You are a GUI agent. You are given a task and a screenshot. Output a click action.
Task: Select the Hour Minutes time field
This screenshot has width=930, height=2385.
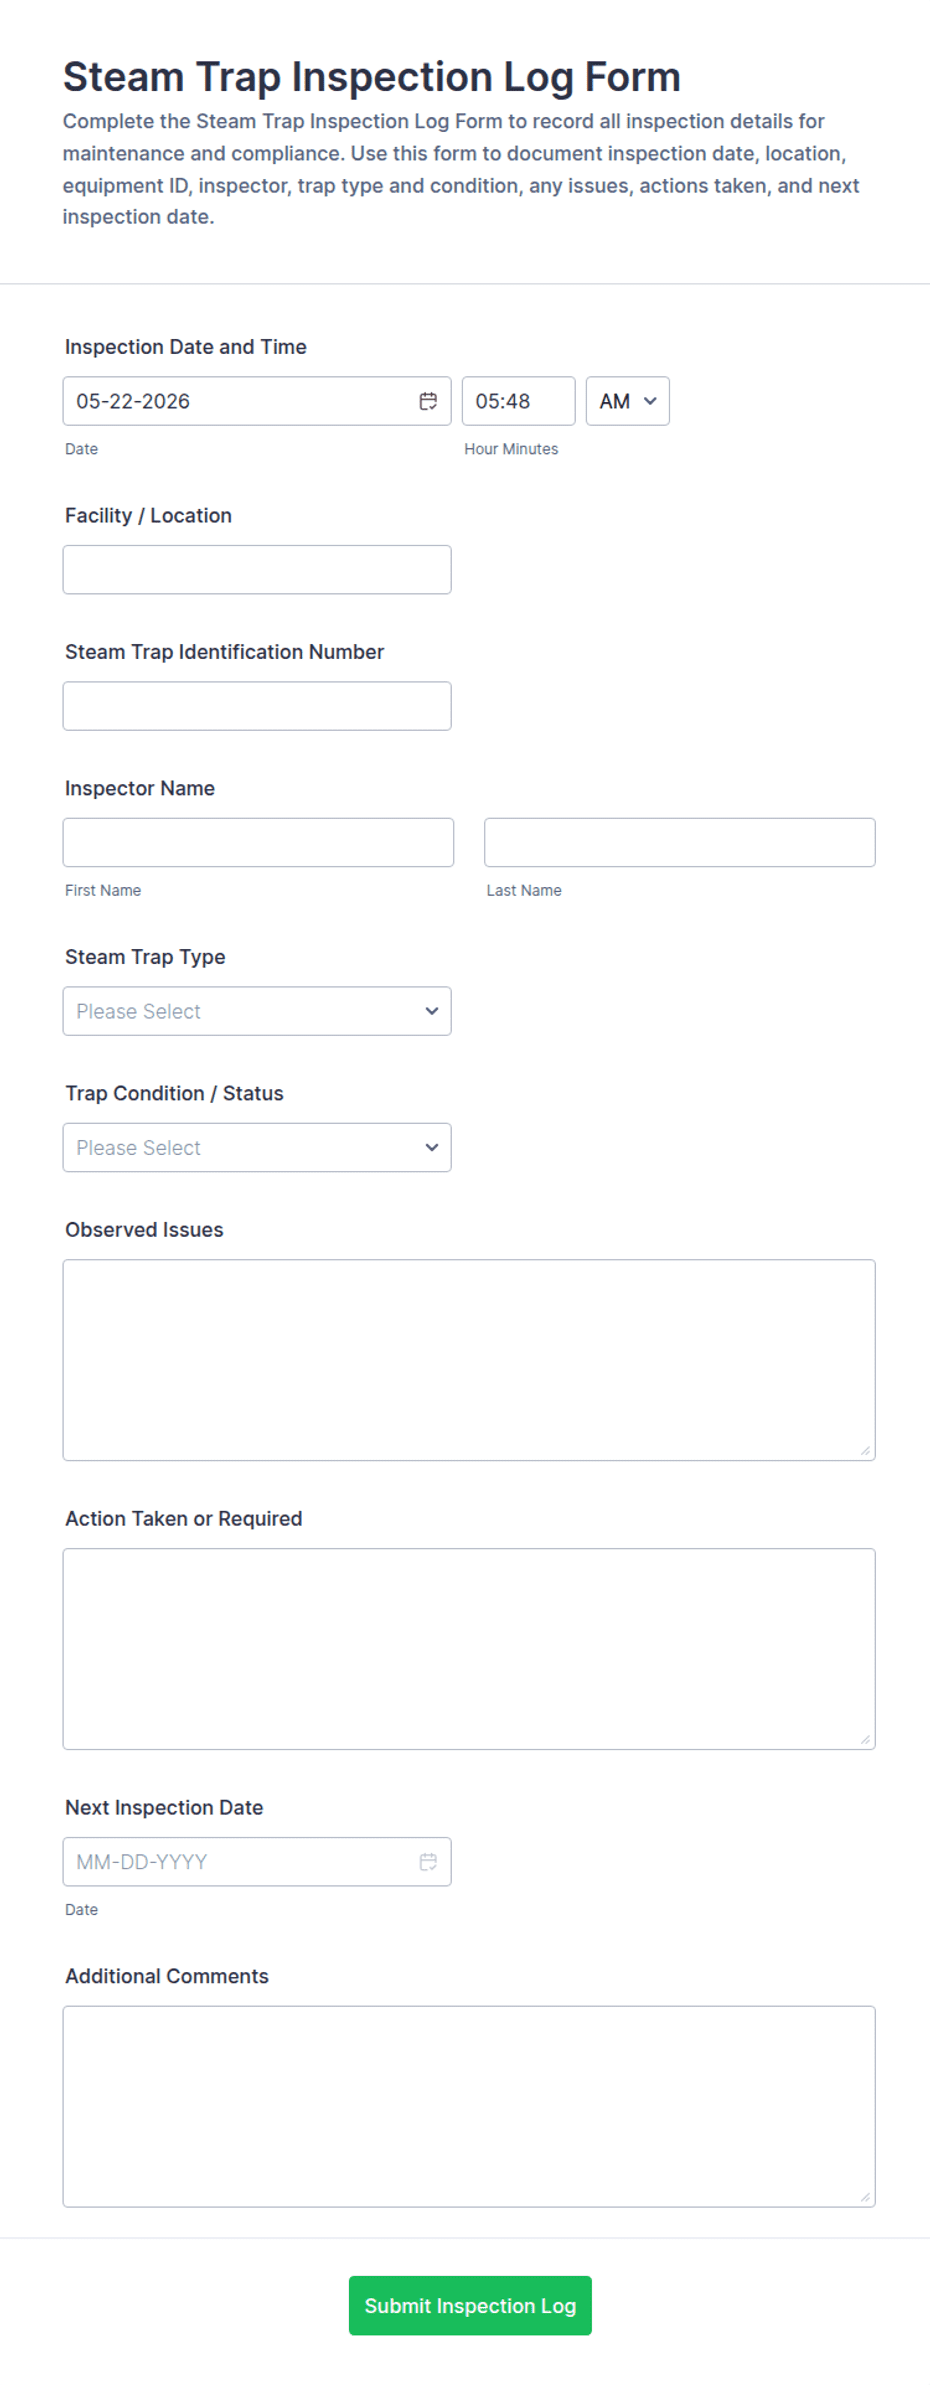(518, 401)
